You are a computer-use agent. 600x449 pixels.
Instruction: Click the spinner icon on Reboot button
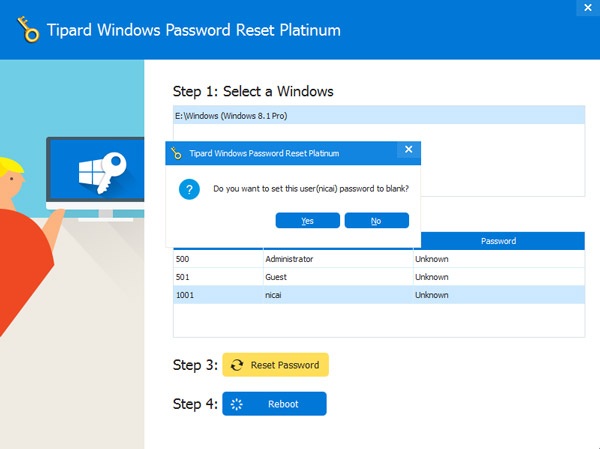point(237,404)
